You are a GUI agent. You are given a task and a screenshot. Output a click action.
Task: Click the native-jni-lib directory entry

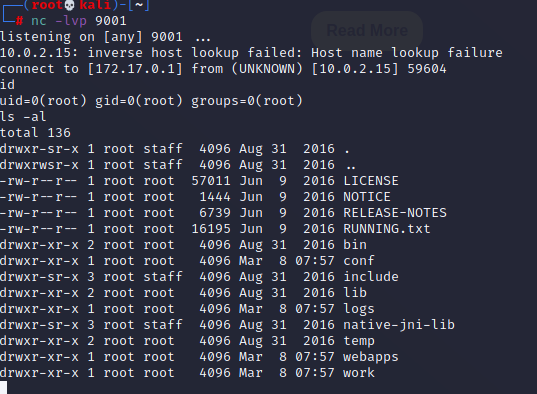click(399, 325)
